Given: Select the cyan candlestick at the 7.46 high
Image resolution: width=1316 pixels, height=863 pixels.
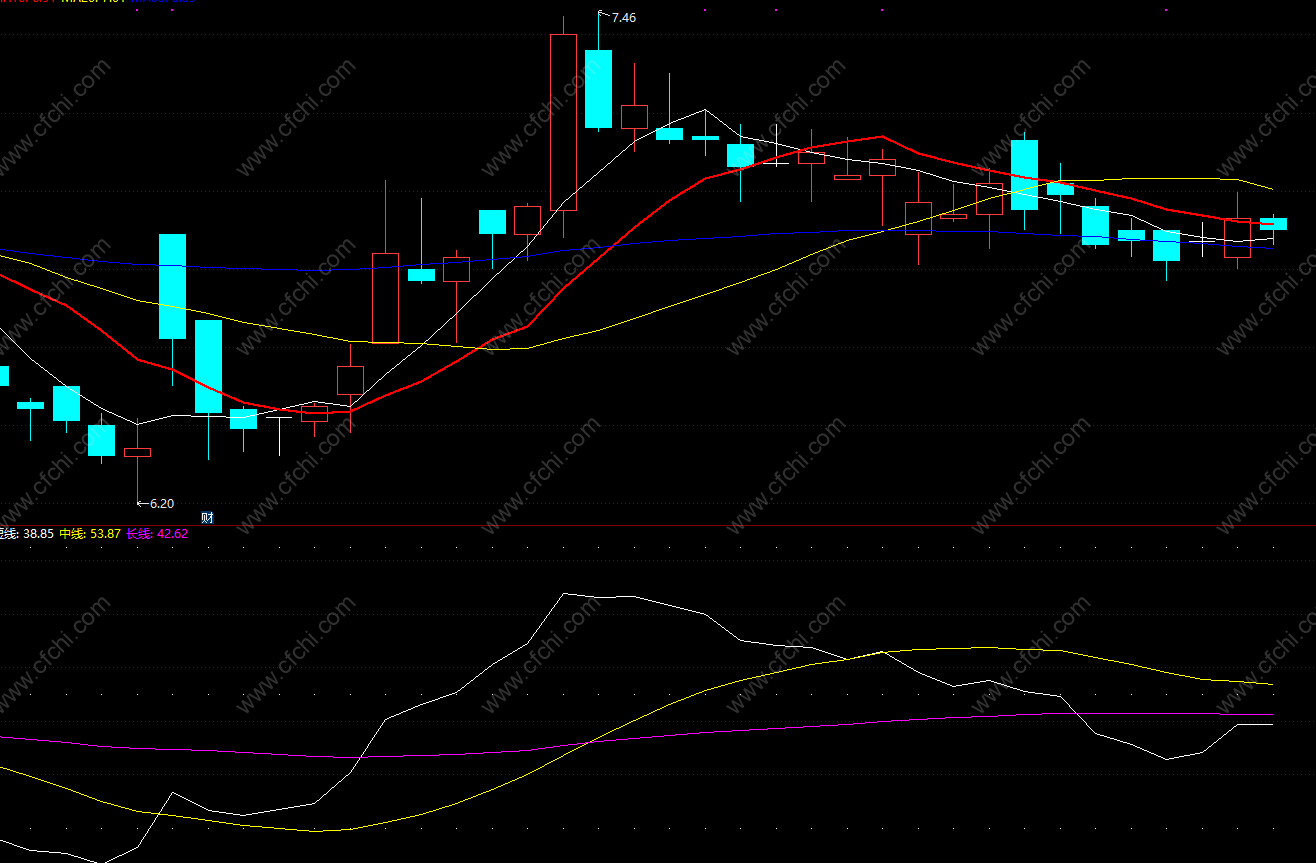Looking at the screenshot, I should (x=598, y=89).
